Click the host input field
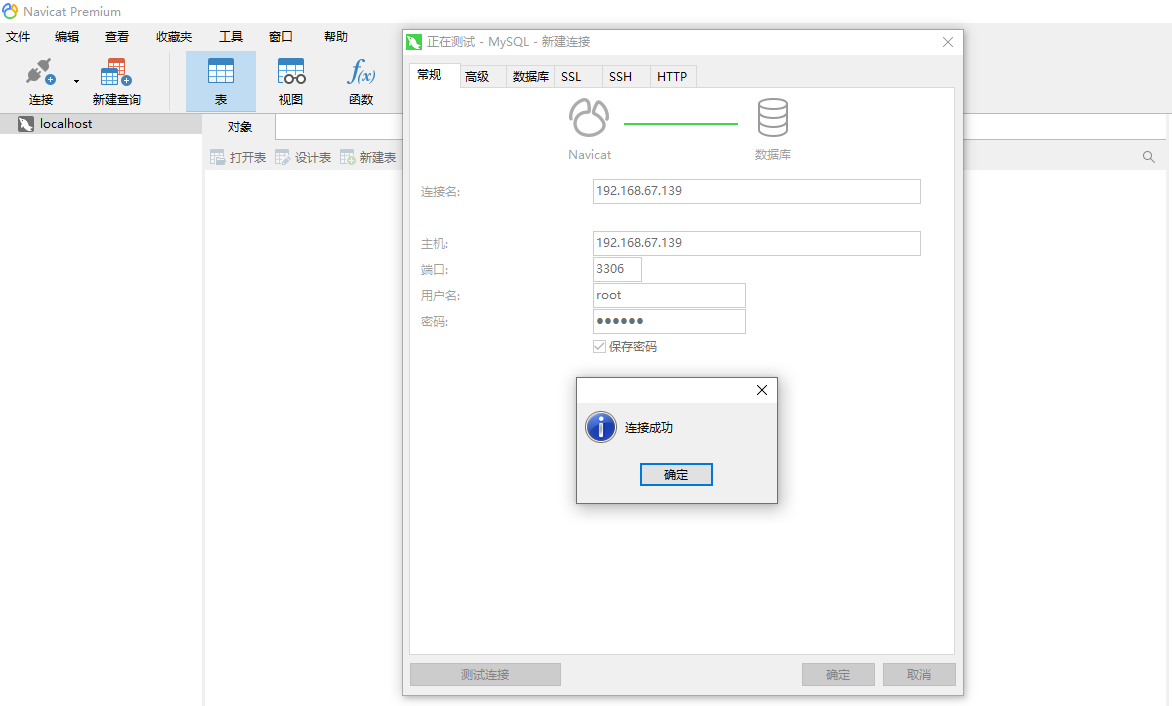 pos(756,244)
